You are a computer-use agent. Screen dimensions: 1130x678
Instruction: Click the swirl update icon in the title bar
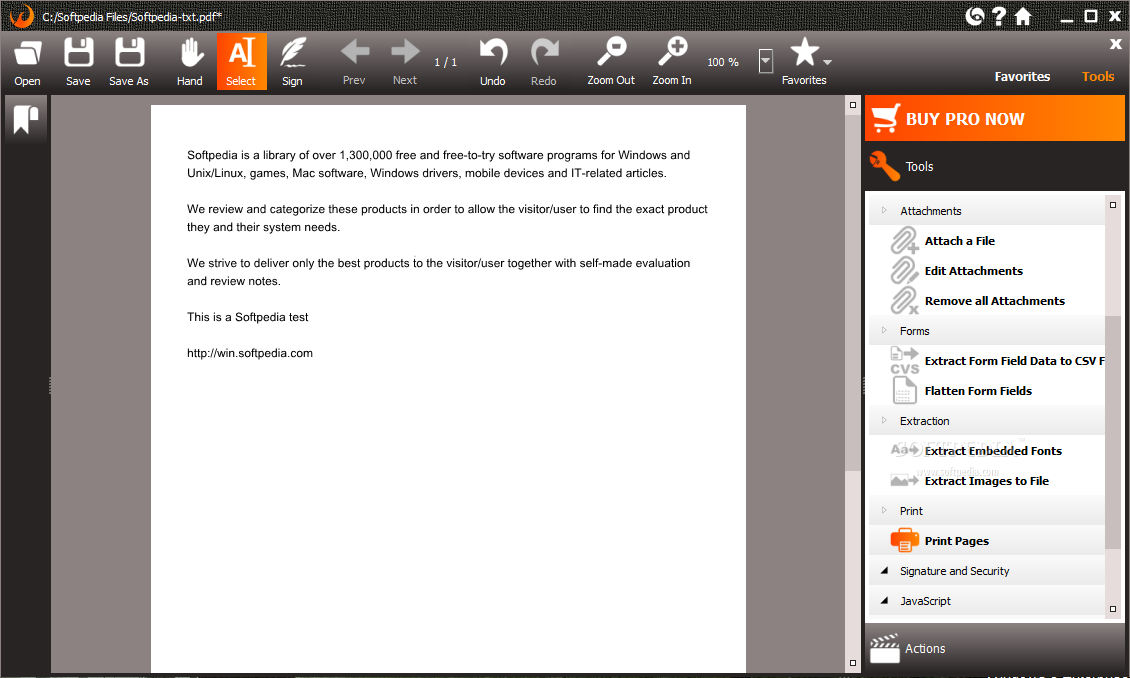click(975, 16)
